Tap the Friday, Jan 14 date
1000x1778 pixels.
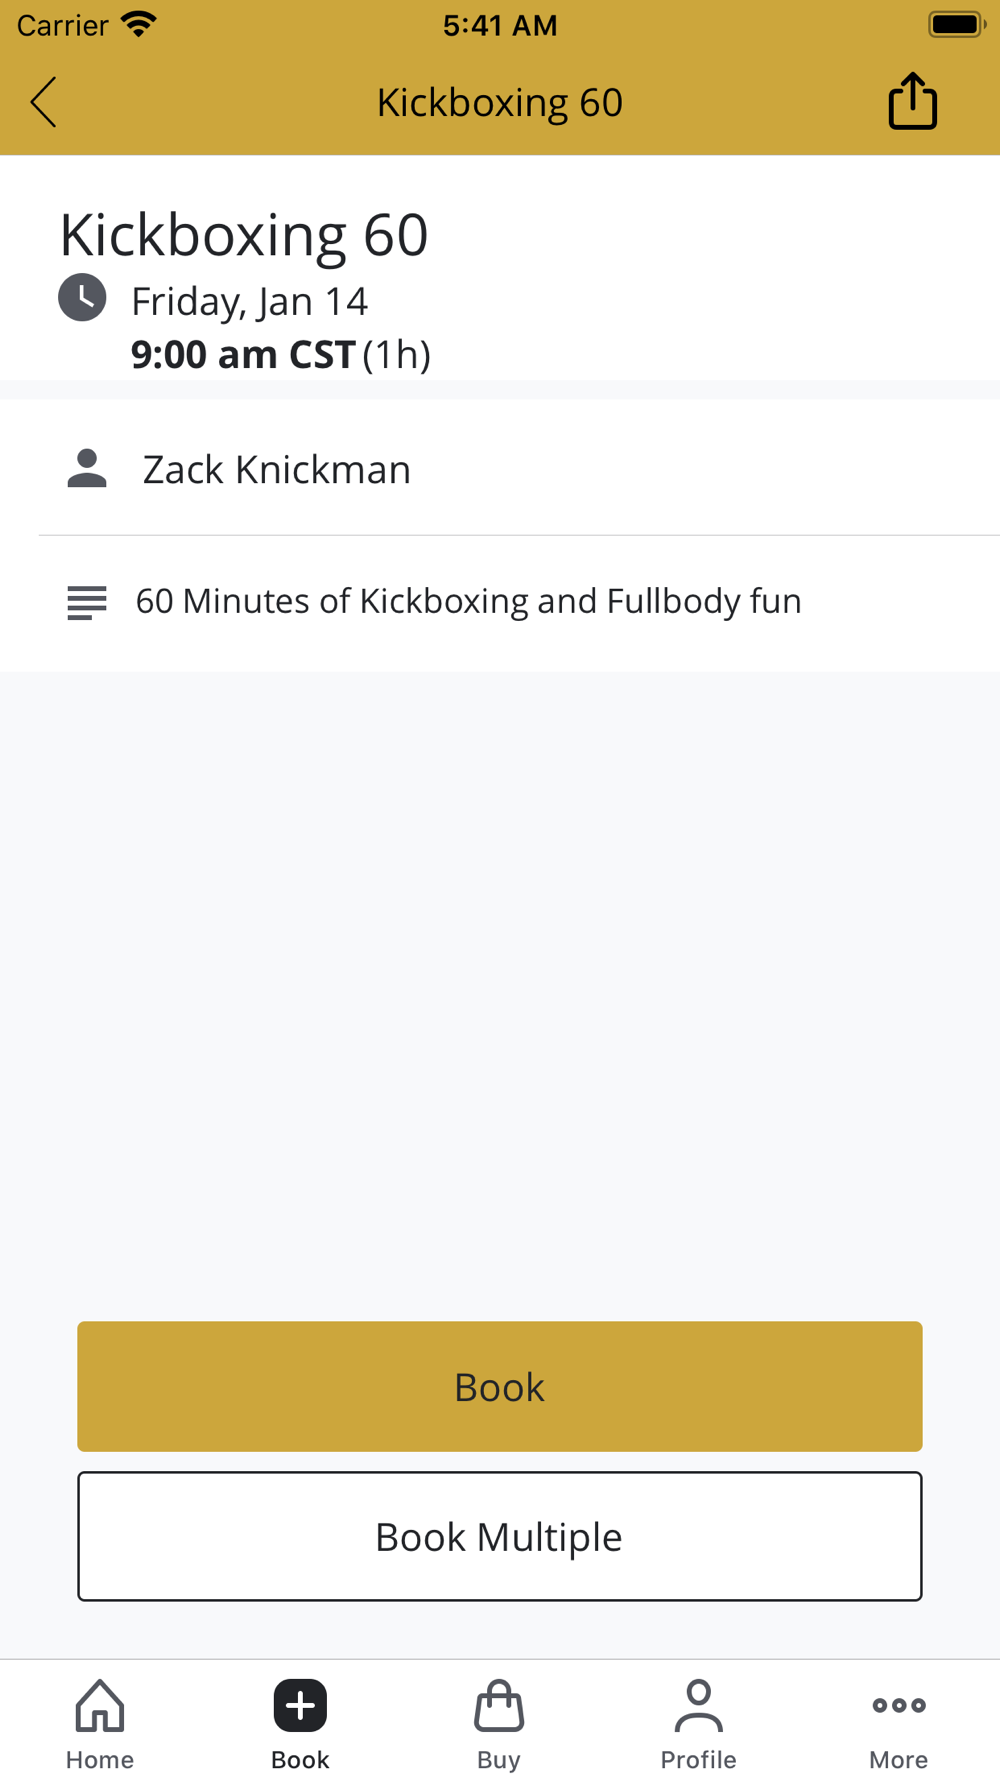pos(249,301)
